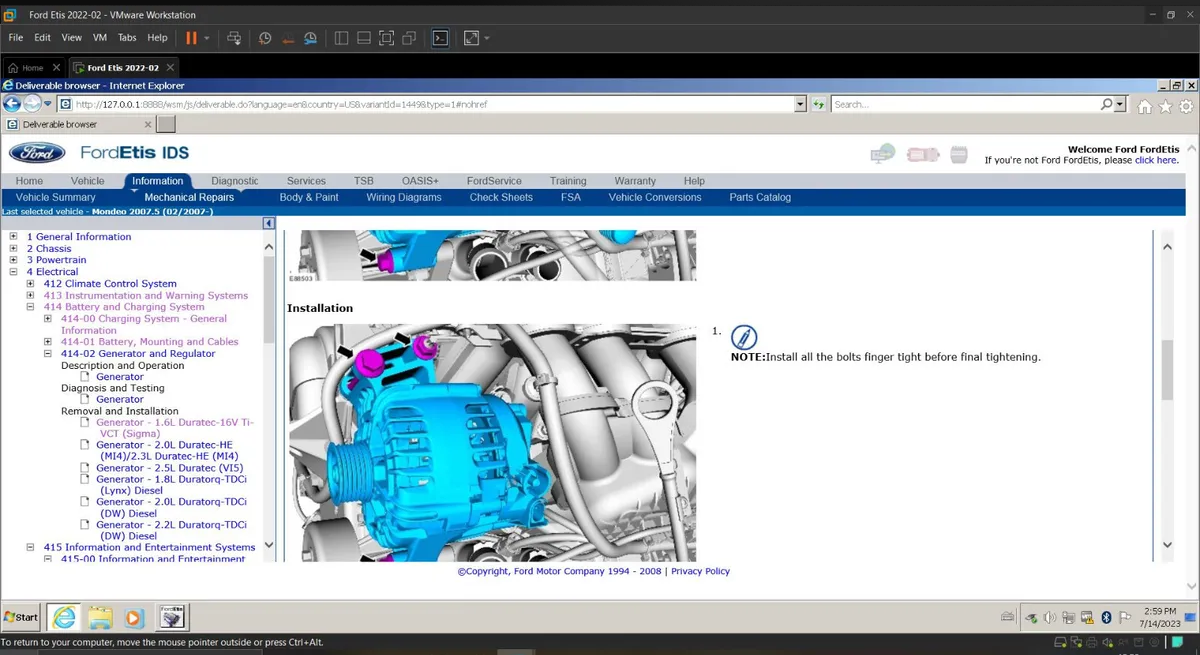Switch to the Diagnostic tab
The width and height of the screenshot is (1200, 655).
(234, 181)
